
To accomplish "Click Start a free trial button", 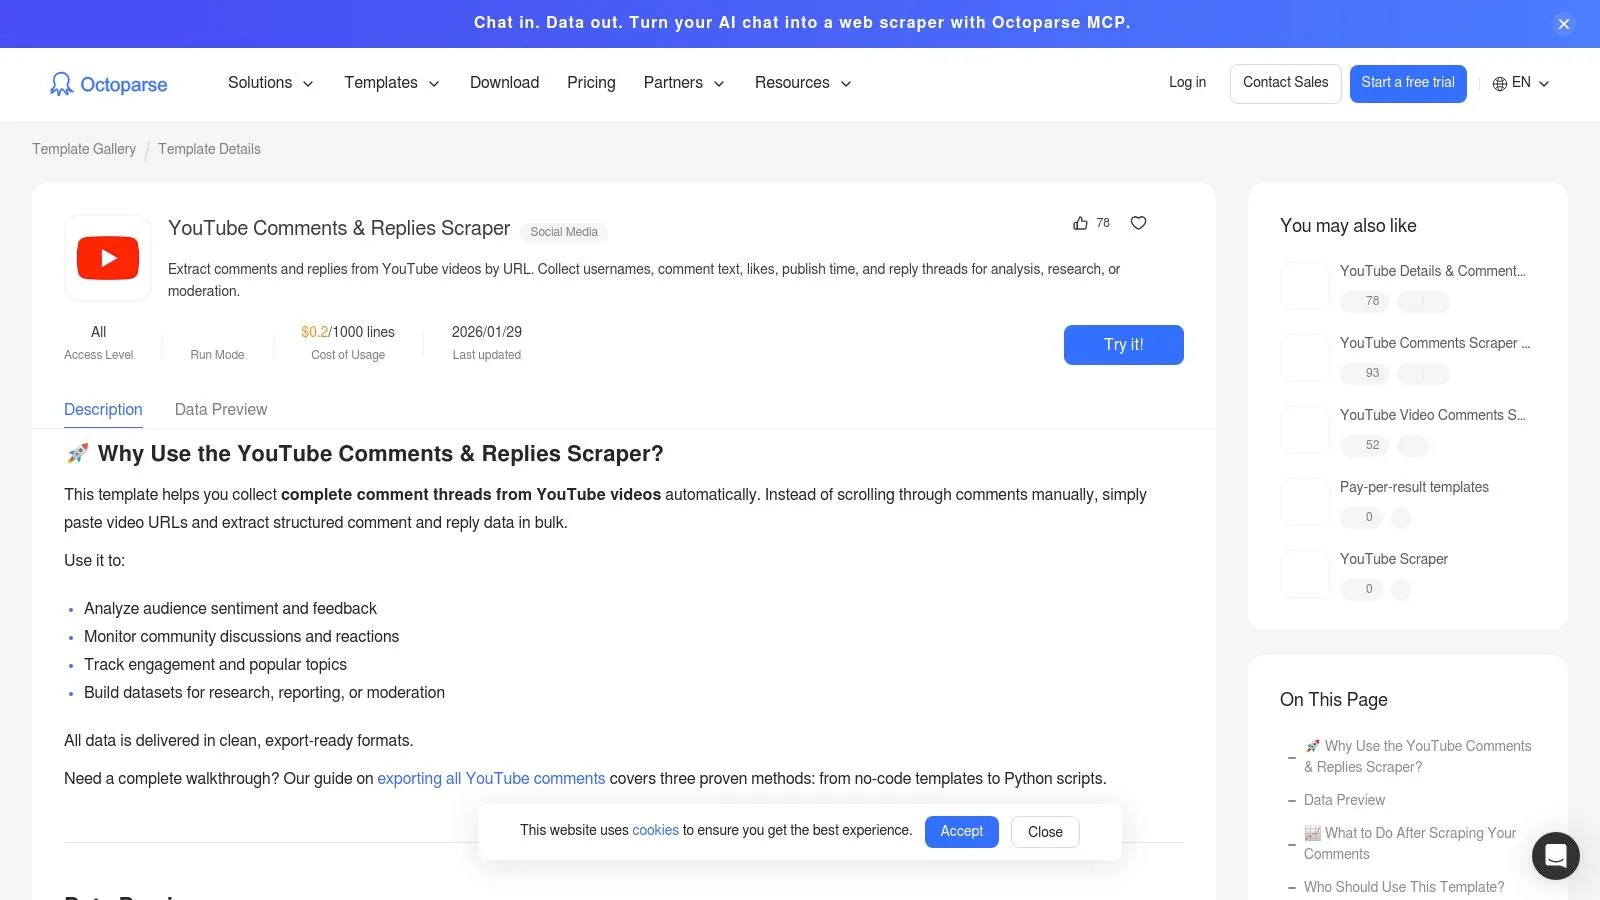I will [1407, 83].
